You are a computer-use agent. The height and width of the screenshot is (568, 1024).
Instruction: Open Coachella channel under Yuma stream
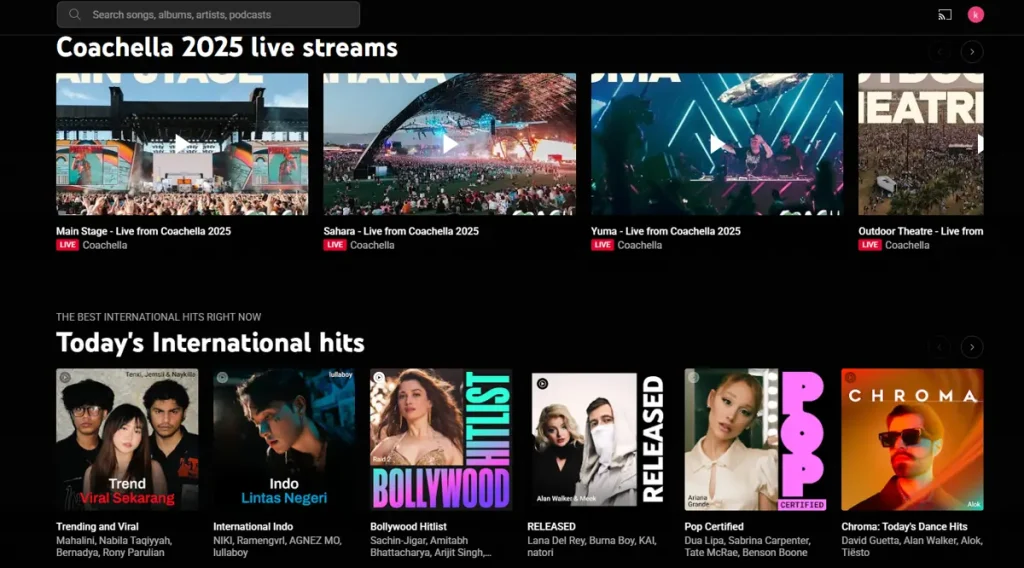coord(639,245)
